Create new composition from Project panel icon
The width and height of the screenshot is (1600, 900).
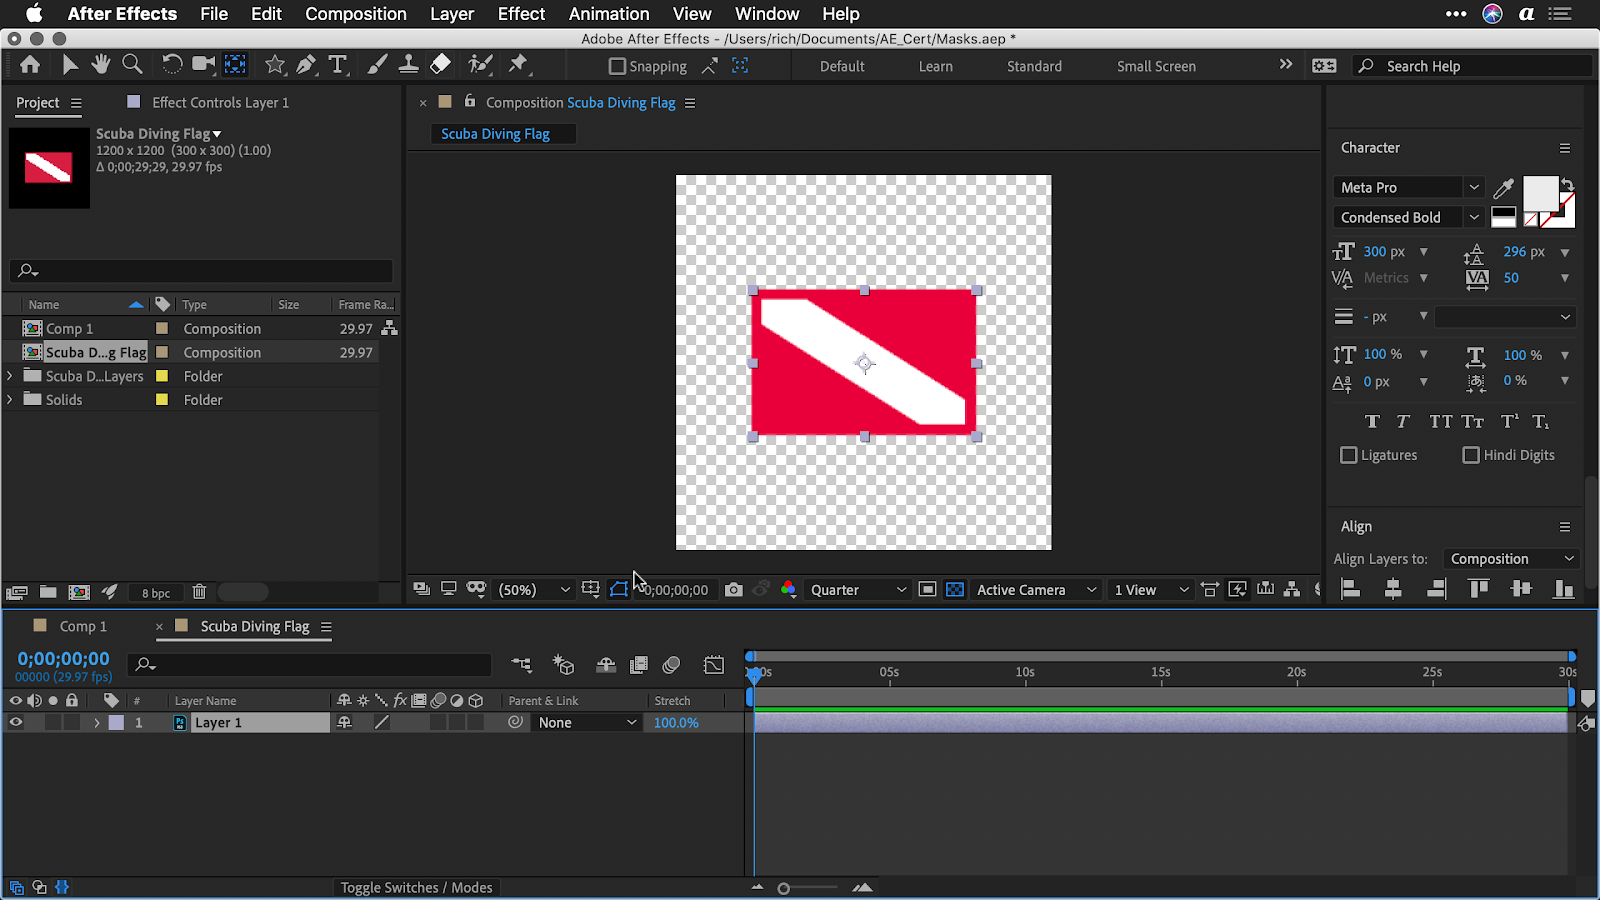coord(79,592)
